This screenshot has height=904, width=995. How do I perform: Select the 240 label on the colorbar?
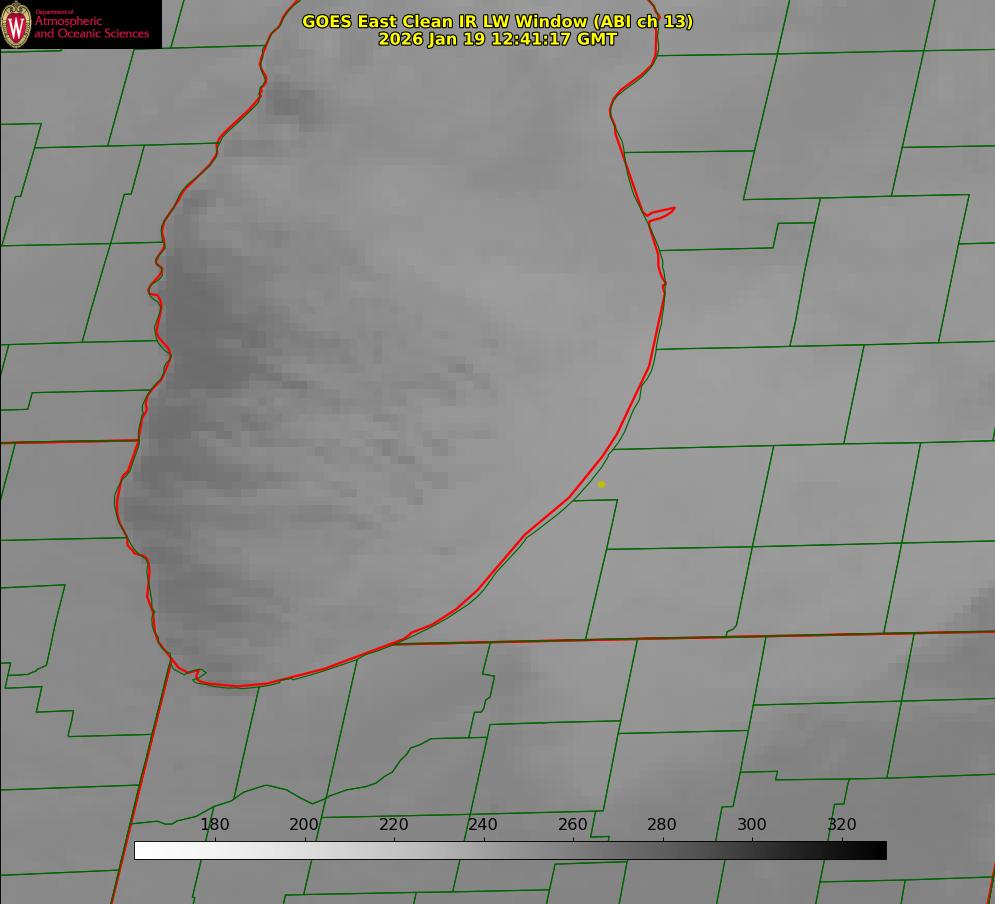483,825
